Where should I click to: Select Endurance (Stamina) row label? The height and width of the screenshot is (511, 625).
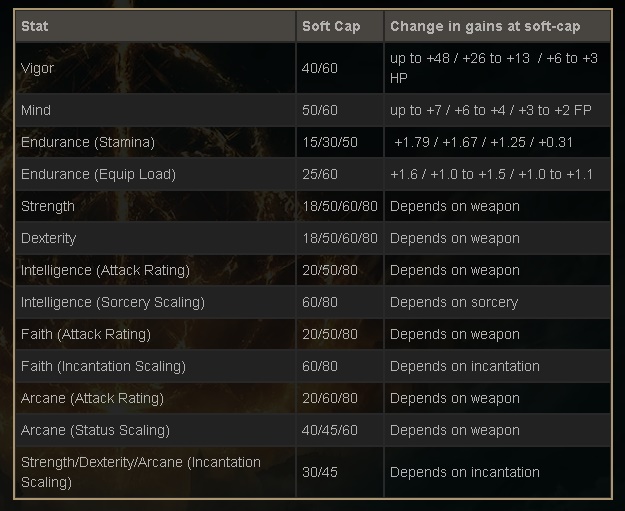coord(88,142)
